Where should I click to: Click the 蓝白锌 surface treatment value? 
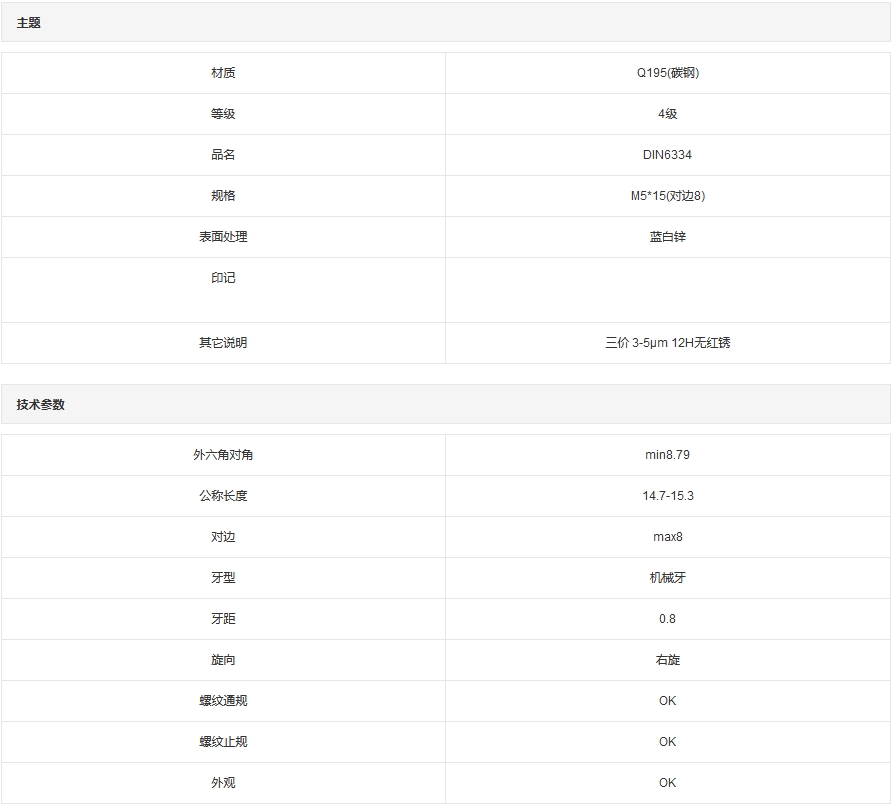point(667,237)
